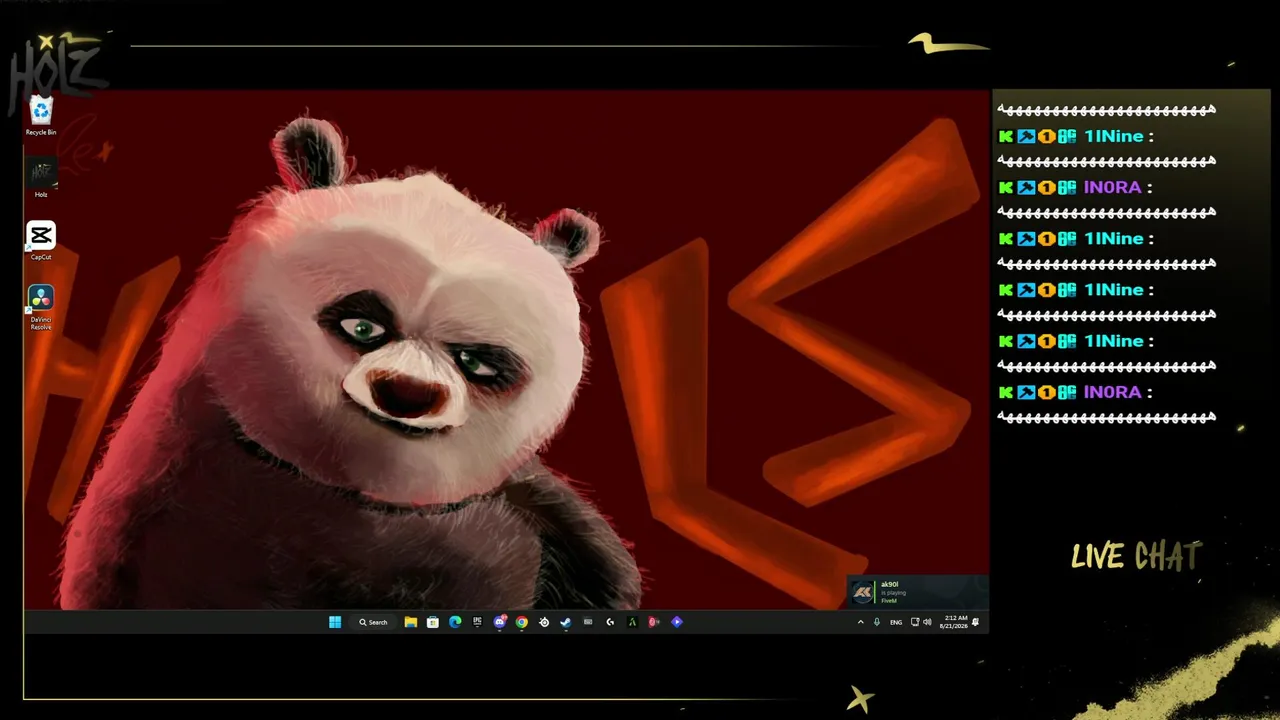
Task: Open the volume control tray icon
Action: pyautogui.click(x=927, y=622)
